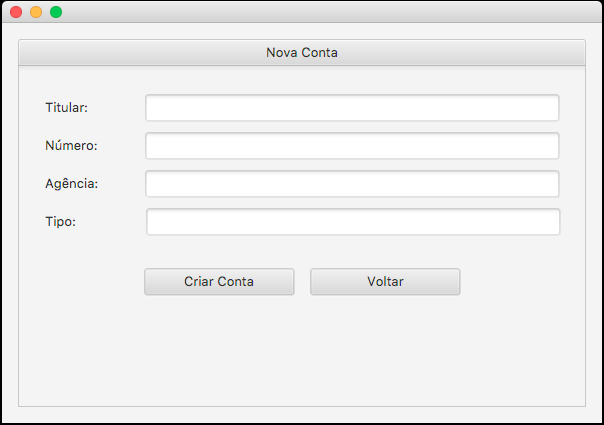Close the window with red button
Screen dimensions: 604x425
pos(16,12)
